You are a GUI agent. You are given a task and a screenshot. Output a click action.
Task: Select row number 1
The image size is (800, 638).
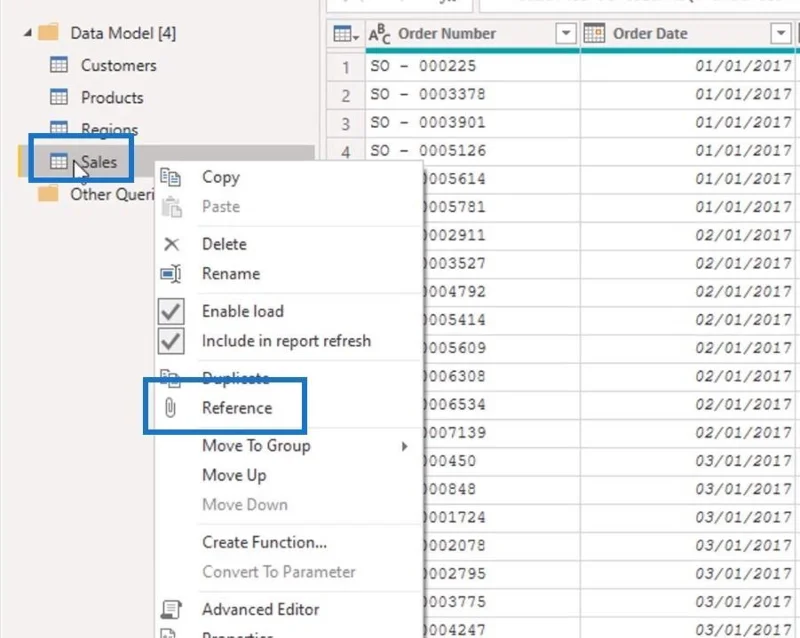345,67
